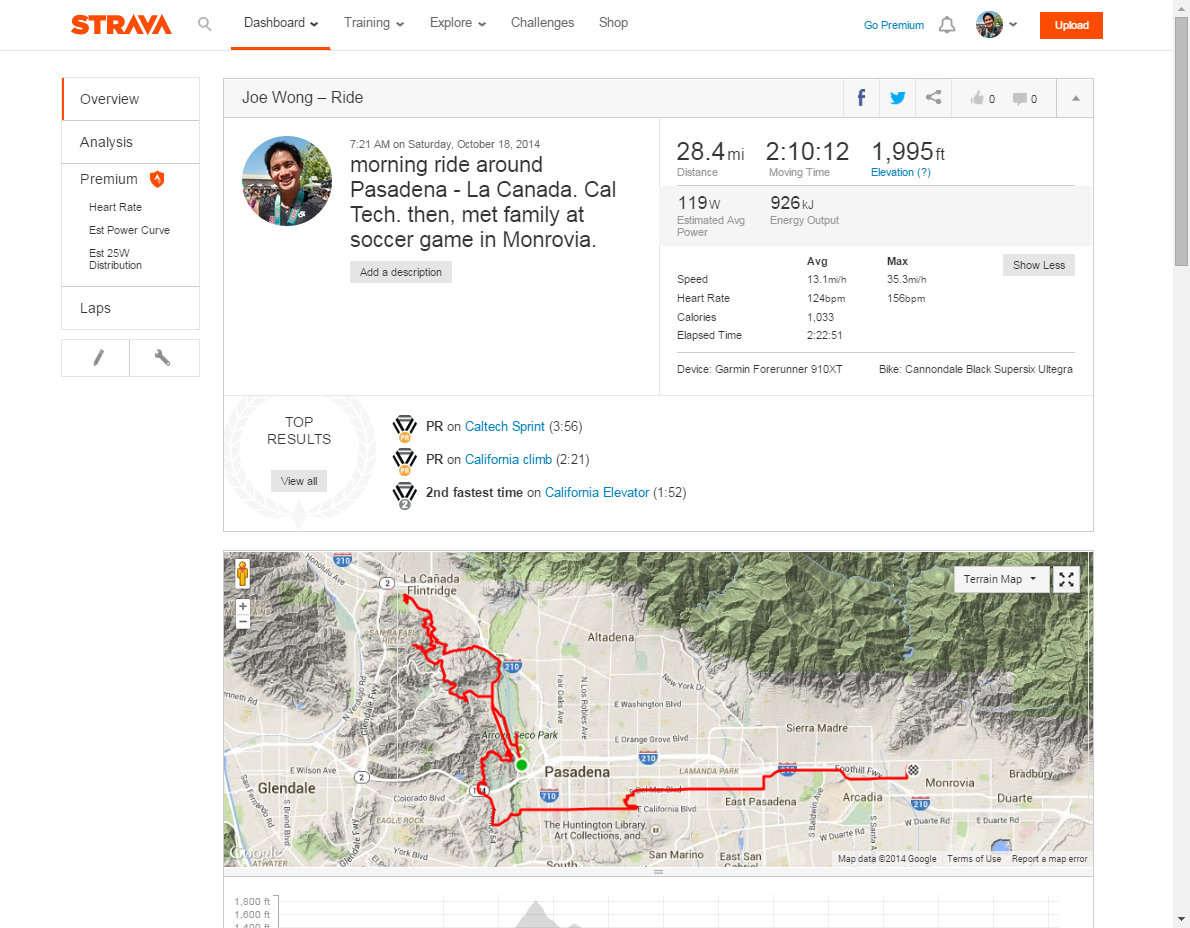Click the search magnifier icon
1190x928 pixels.
pos(205,24)
